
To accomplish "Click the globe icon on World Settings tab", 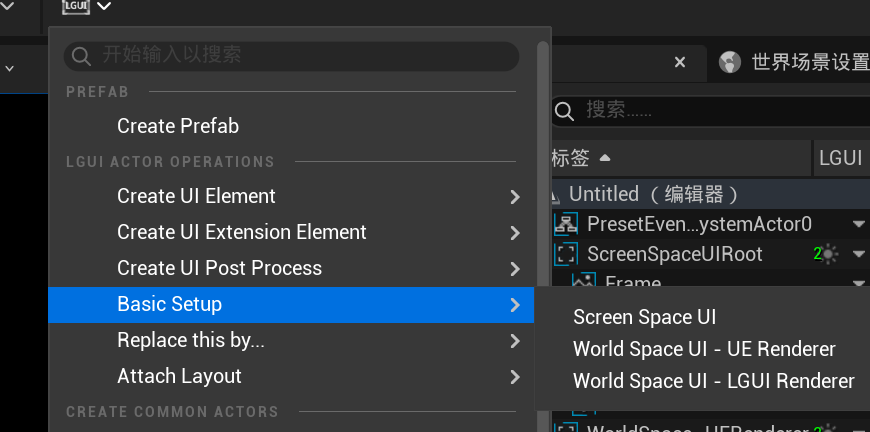I will (731, 63).
